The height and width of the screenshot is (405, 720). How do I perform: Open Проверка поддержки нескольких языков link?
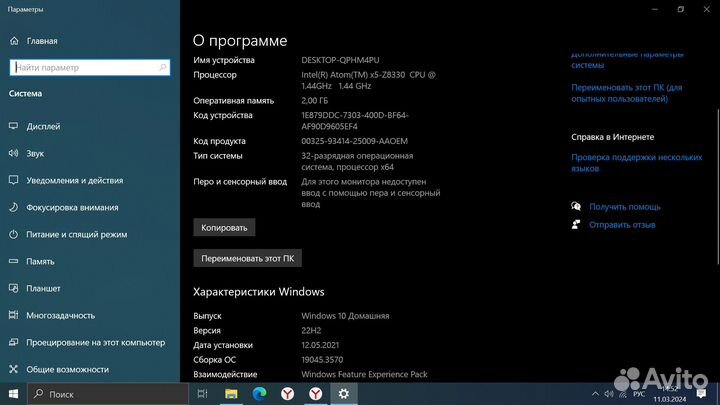coord(636,163)
